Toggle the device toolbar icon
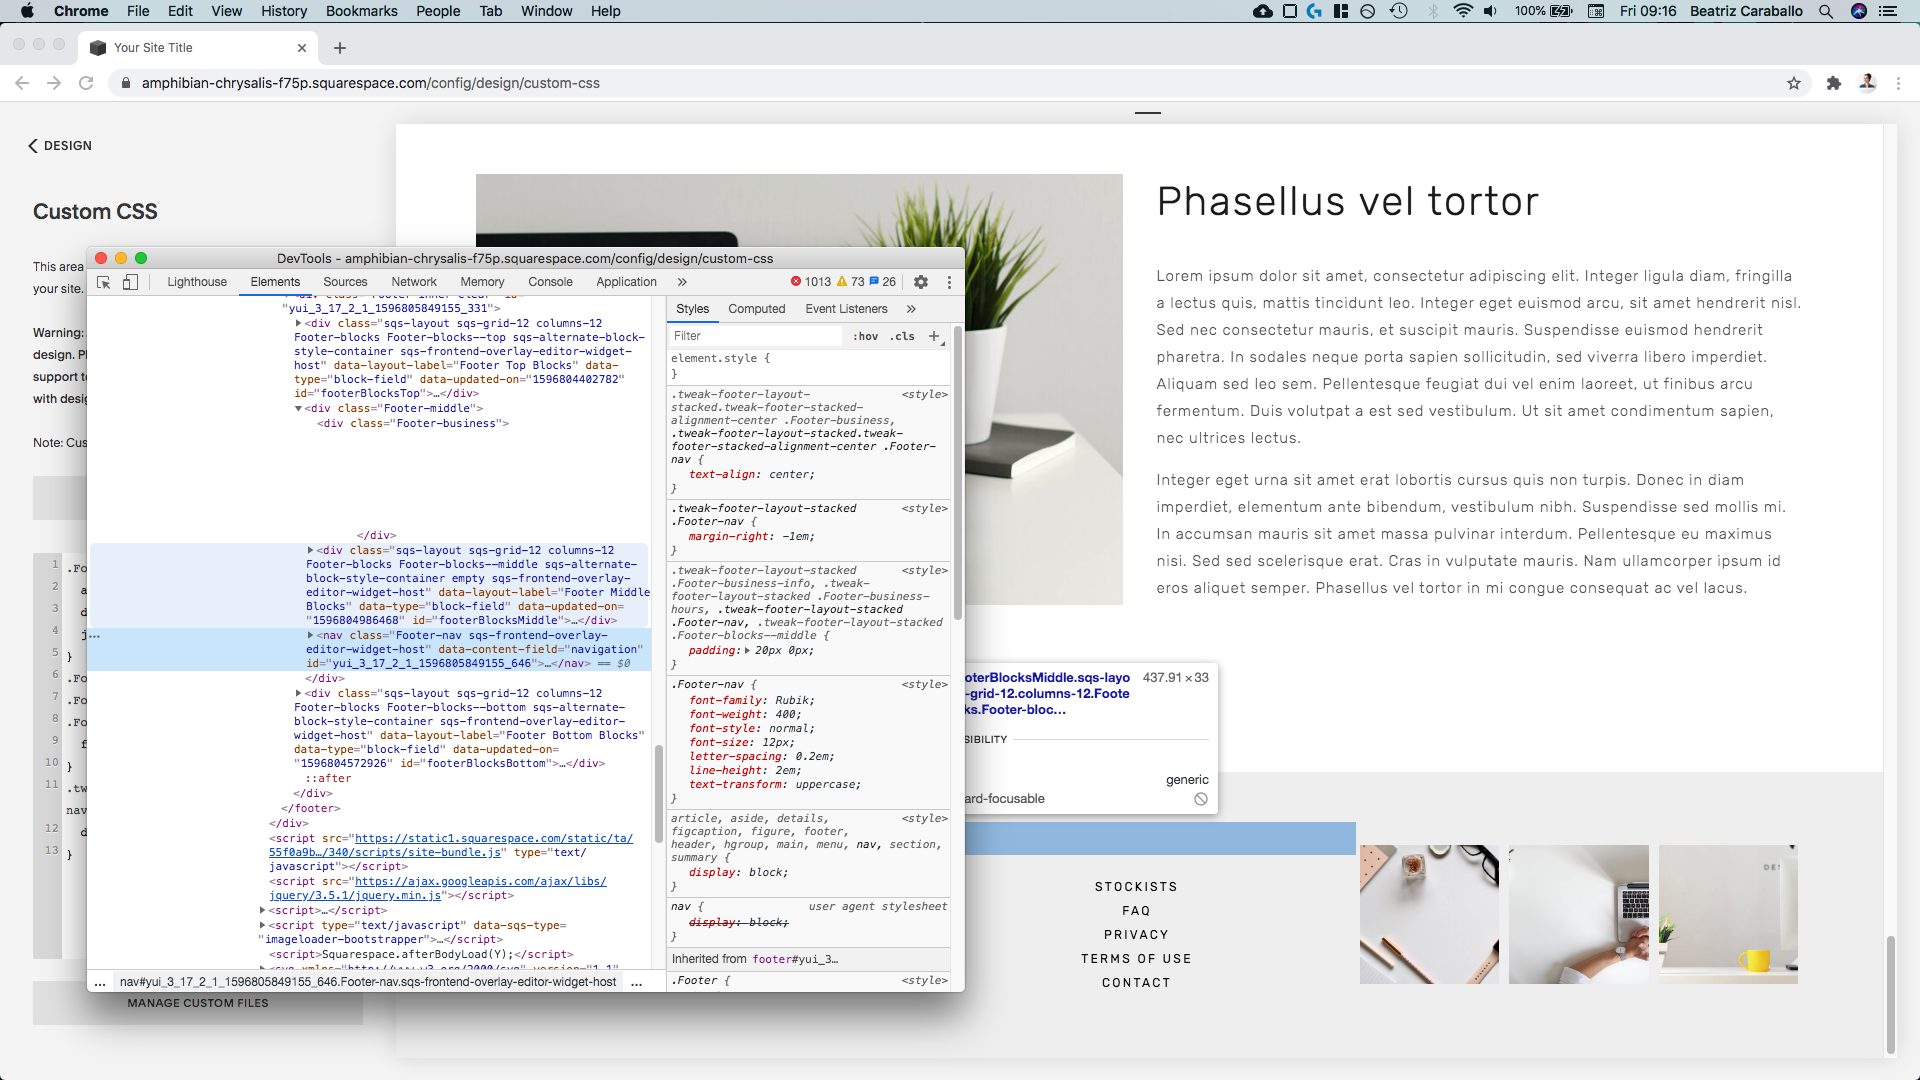Screen dimensions: 1920x1080 tap(130, 283)
